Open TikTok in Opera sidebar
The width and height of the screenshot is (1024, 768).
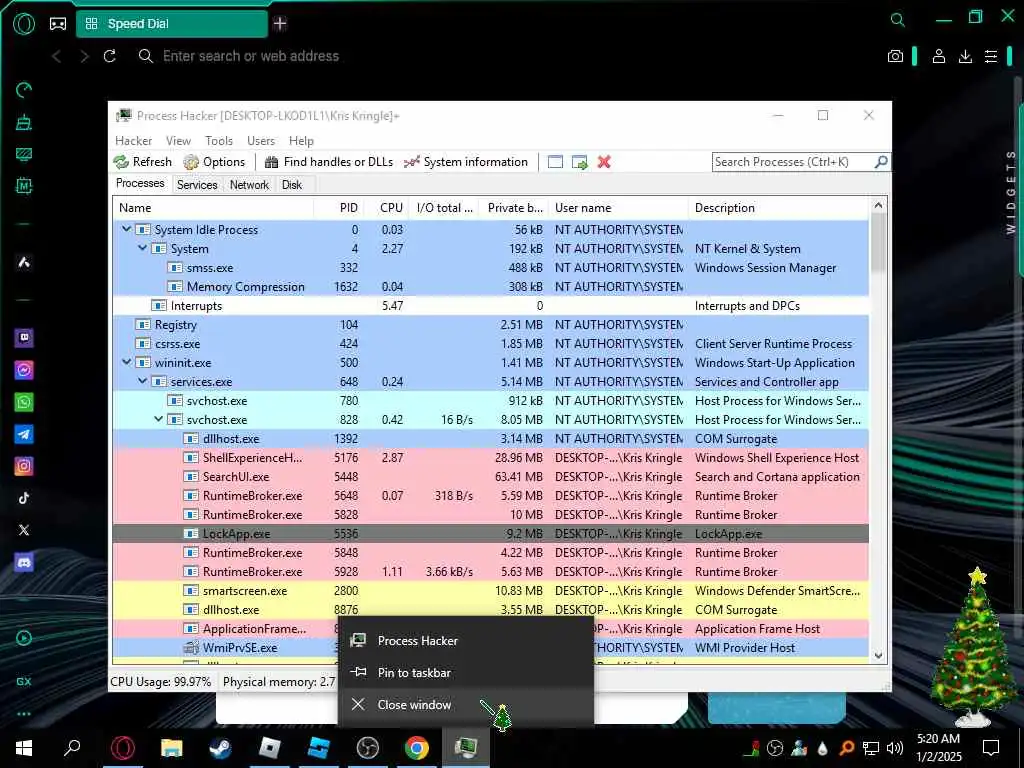point(24,498)
